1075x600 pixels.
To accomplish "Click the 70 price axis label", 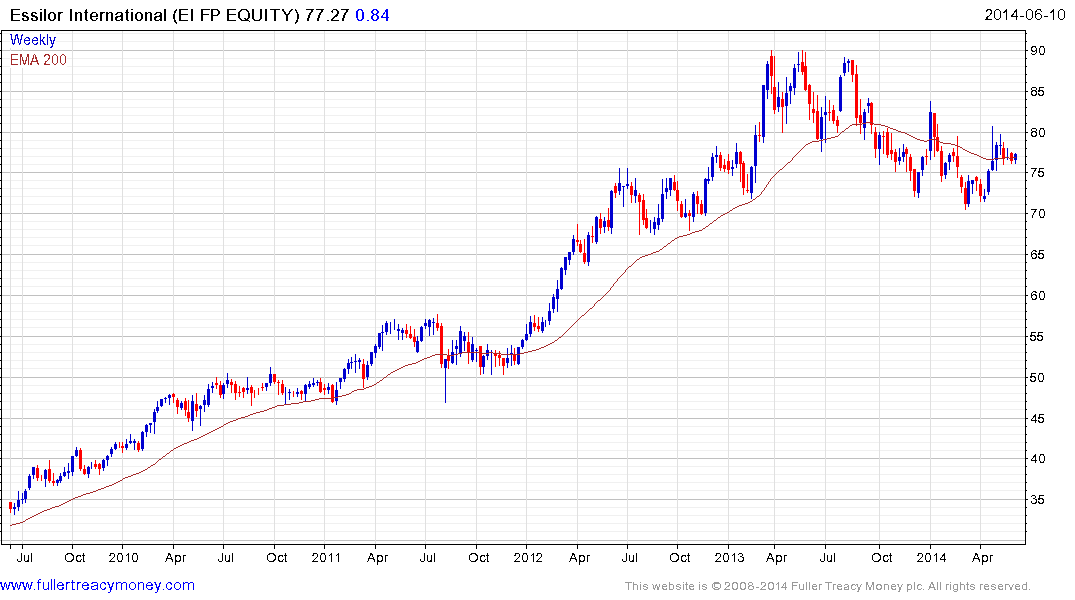I will click(x=1037, y=214).
